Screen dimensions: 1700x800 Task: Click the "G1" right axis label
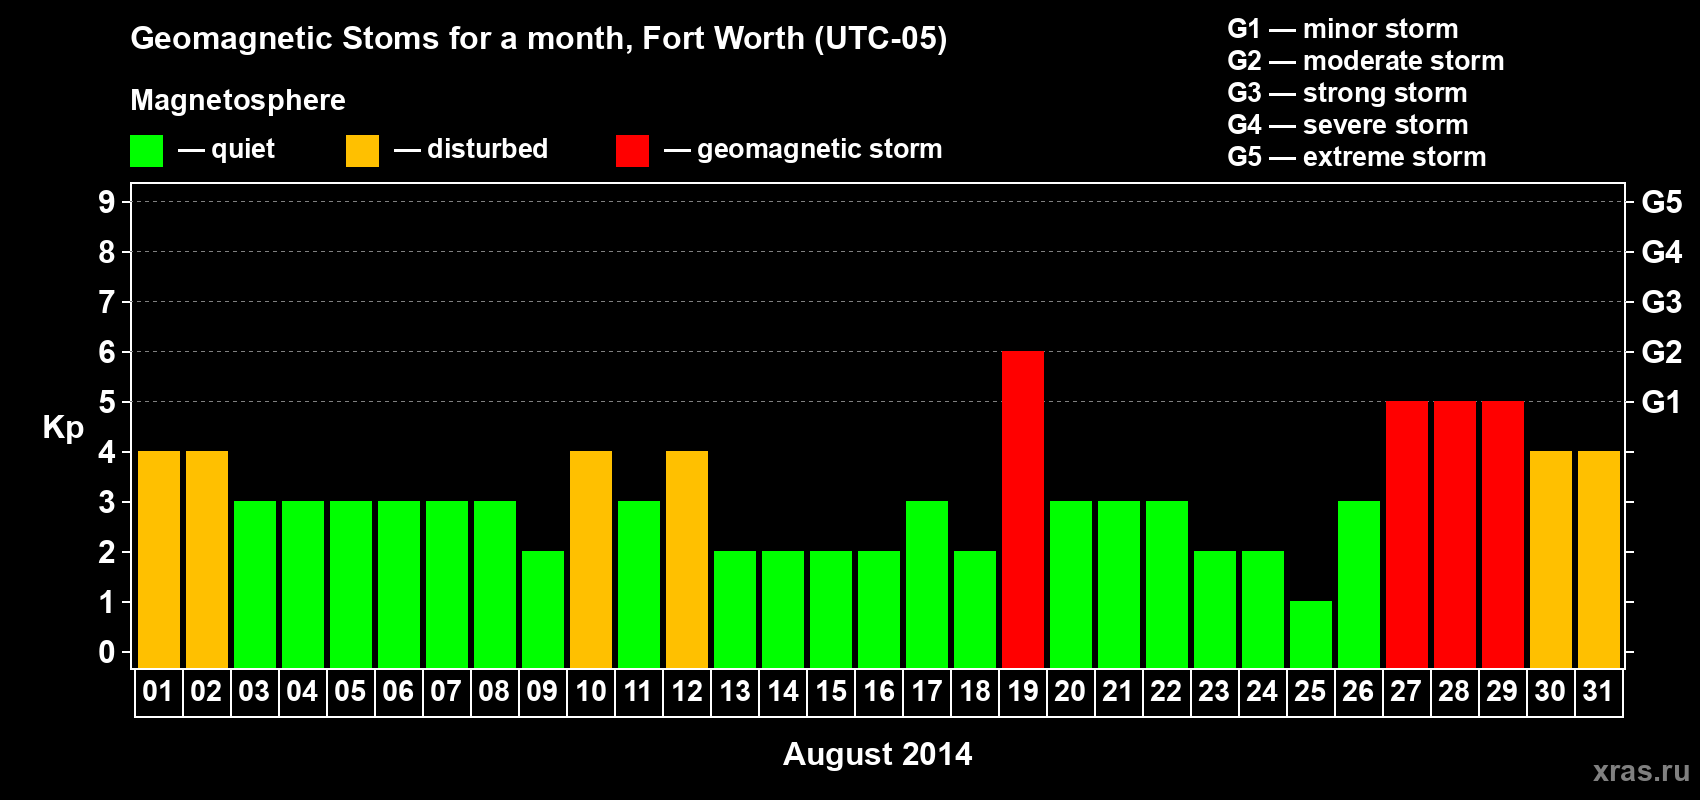1661,402
